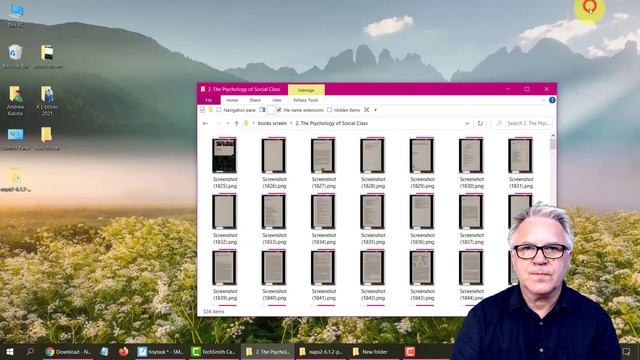Click 'books screen' in address path
The image size is (640, 360).
click(272, 123)
